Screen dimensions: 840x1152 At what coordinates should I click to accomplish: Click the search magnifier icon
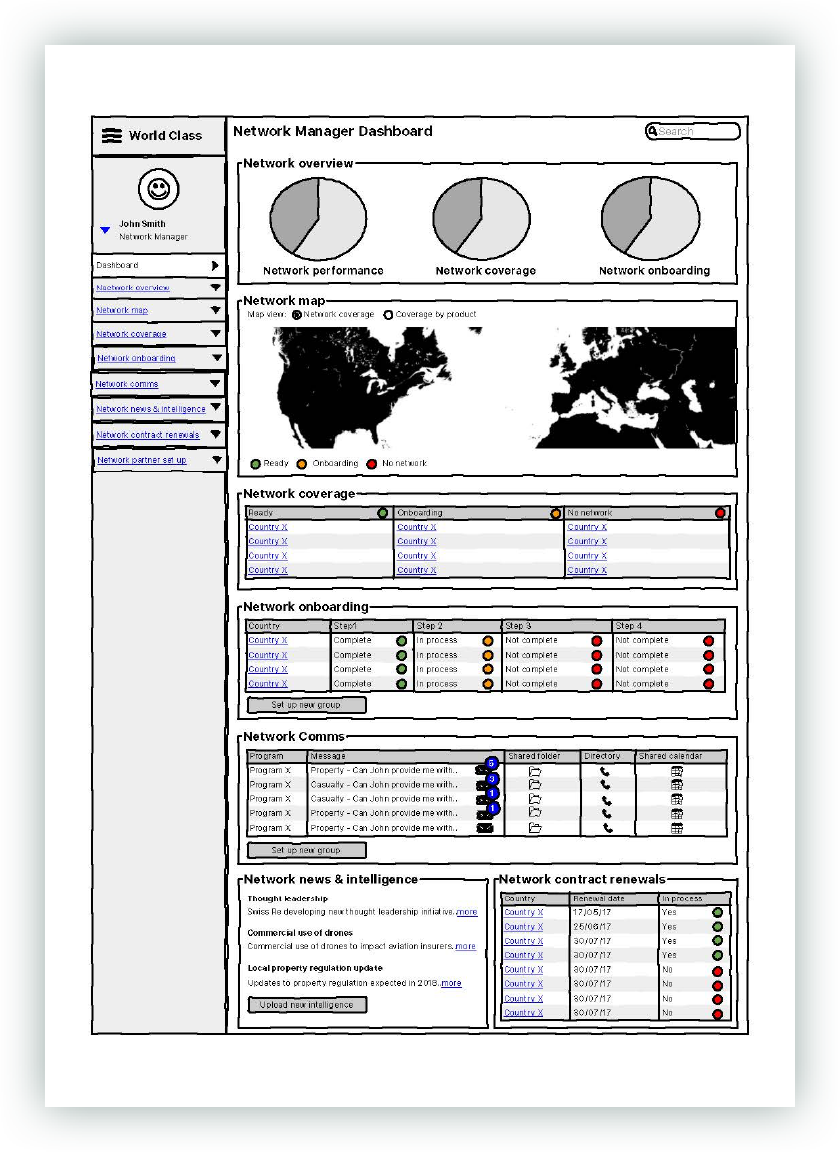(x=652, y=132)
